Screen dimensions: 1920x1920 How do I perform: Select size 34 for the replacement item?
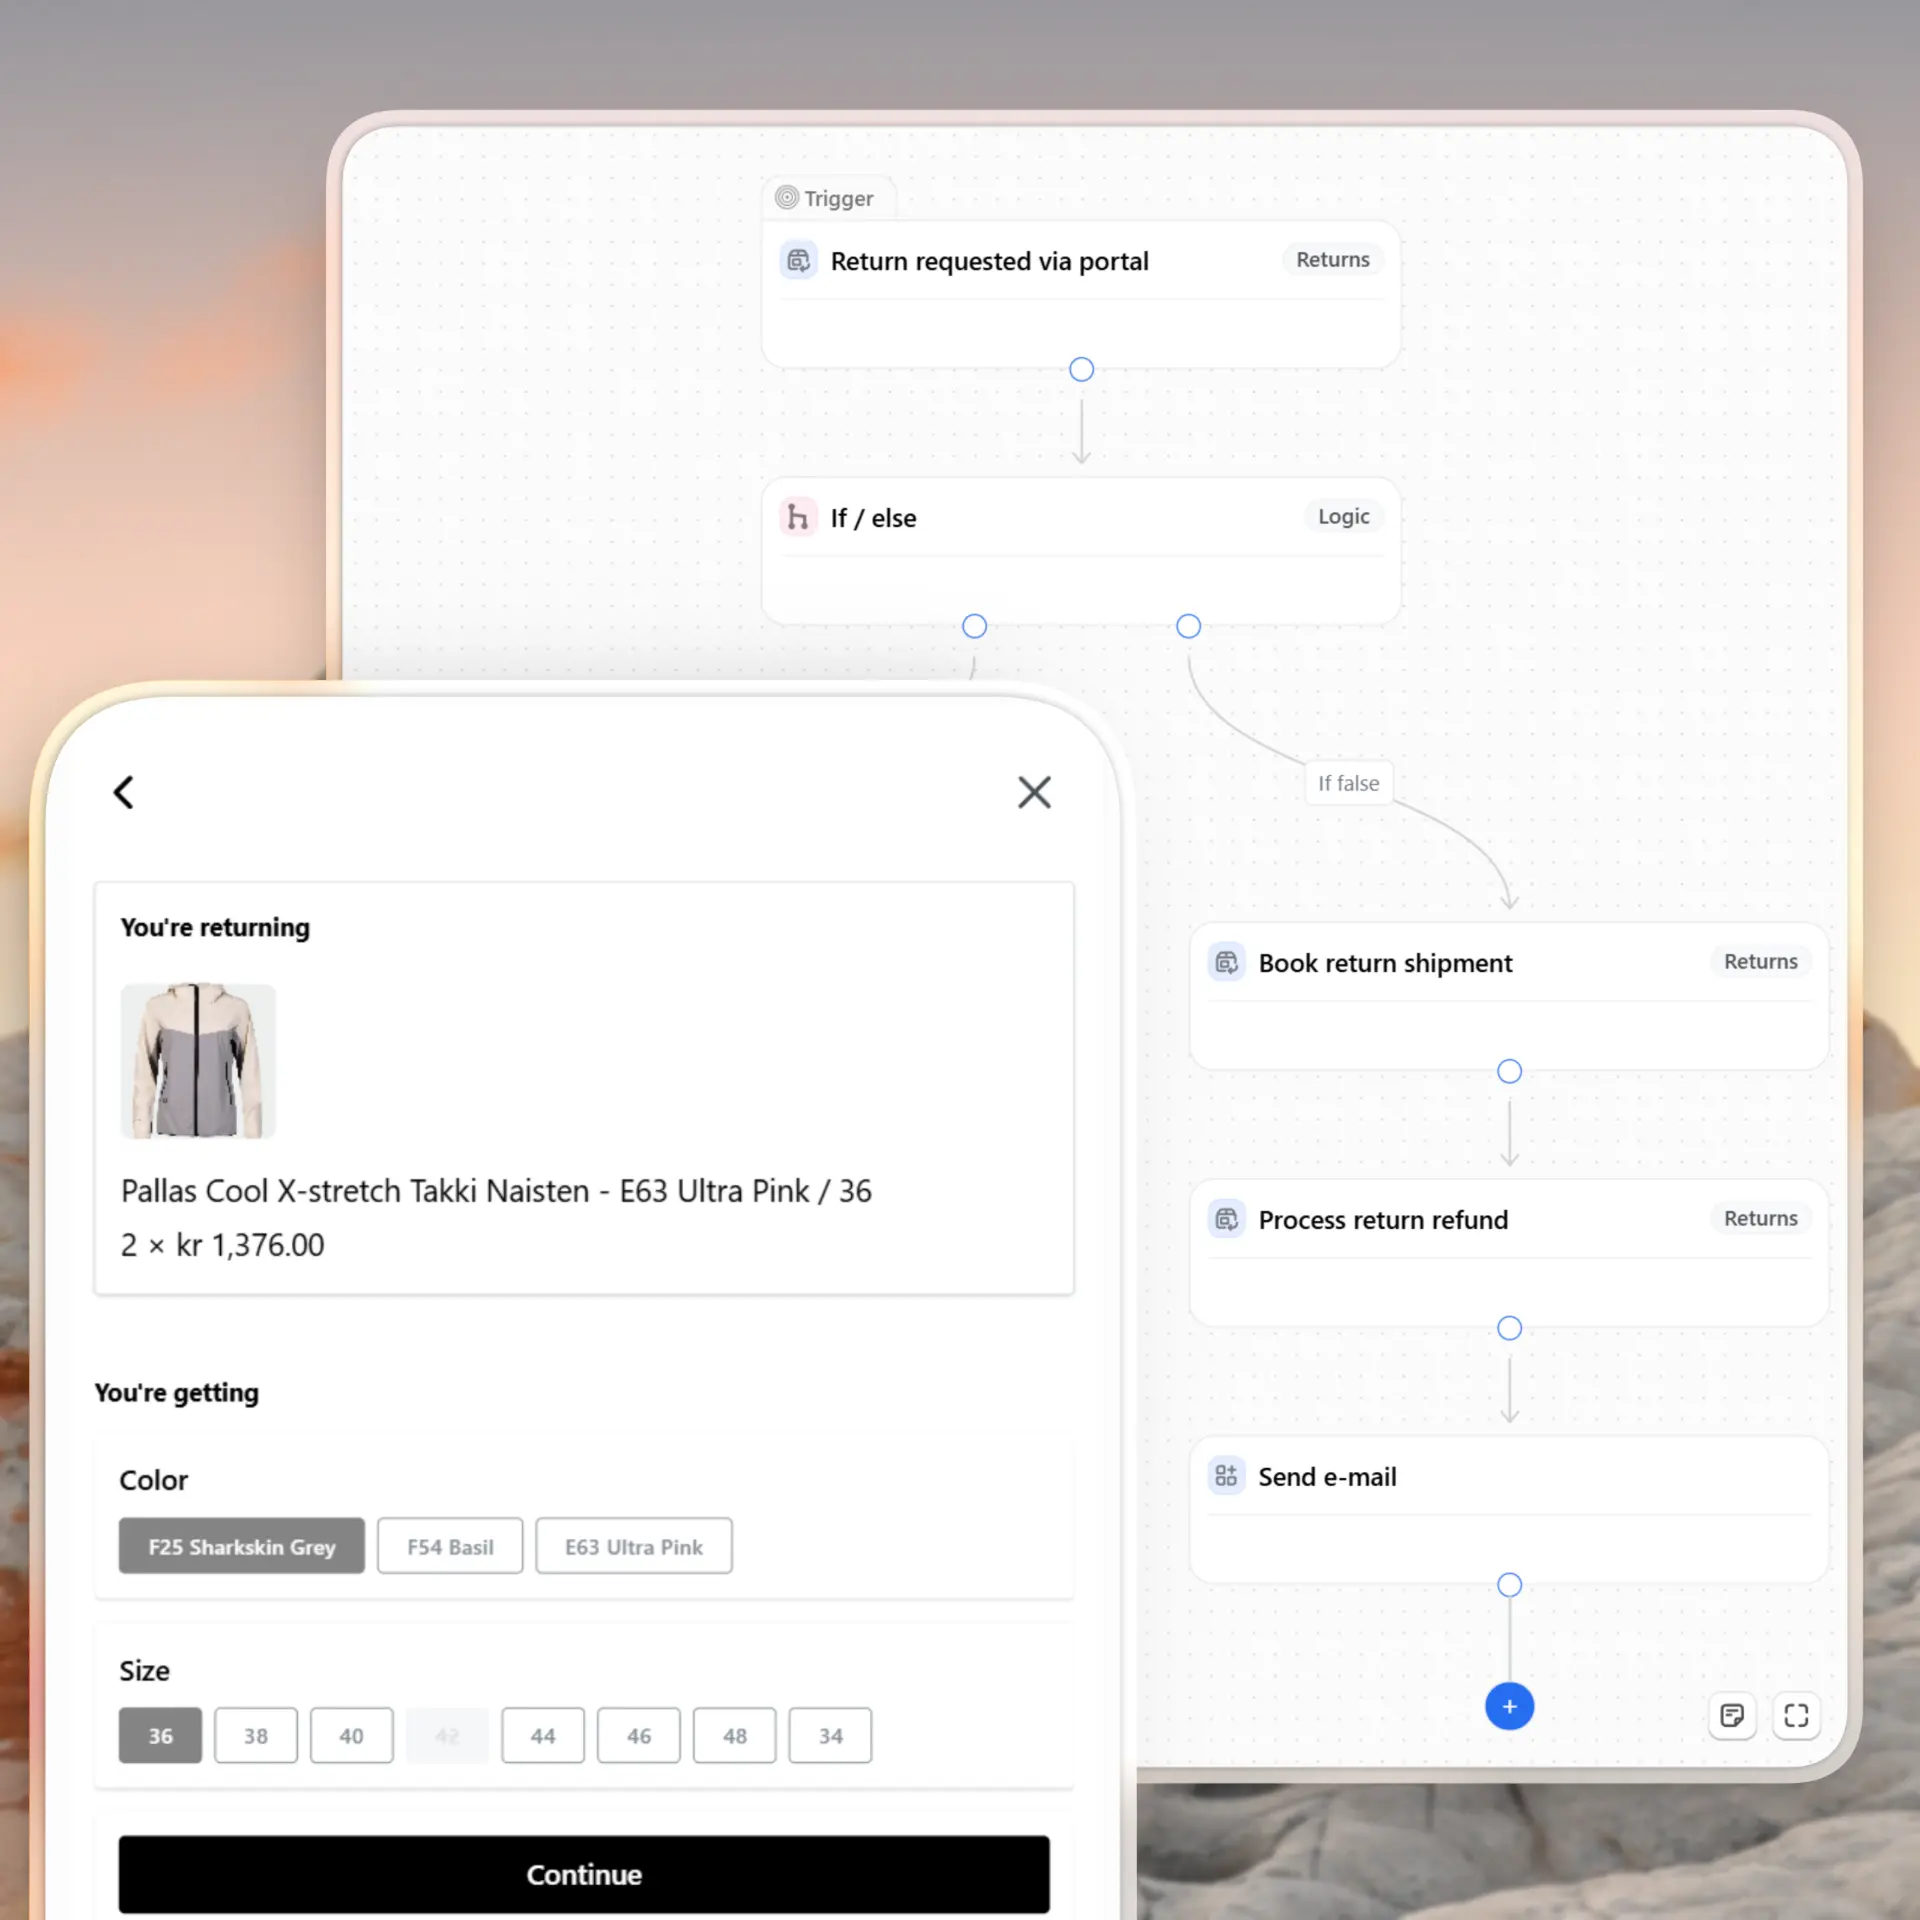pyautogui.click(x=829, y=1735)
